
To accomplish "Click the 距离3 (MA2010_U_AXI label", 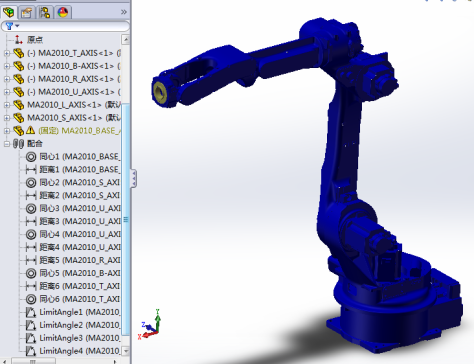I will coord(80,221).
